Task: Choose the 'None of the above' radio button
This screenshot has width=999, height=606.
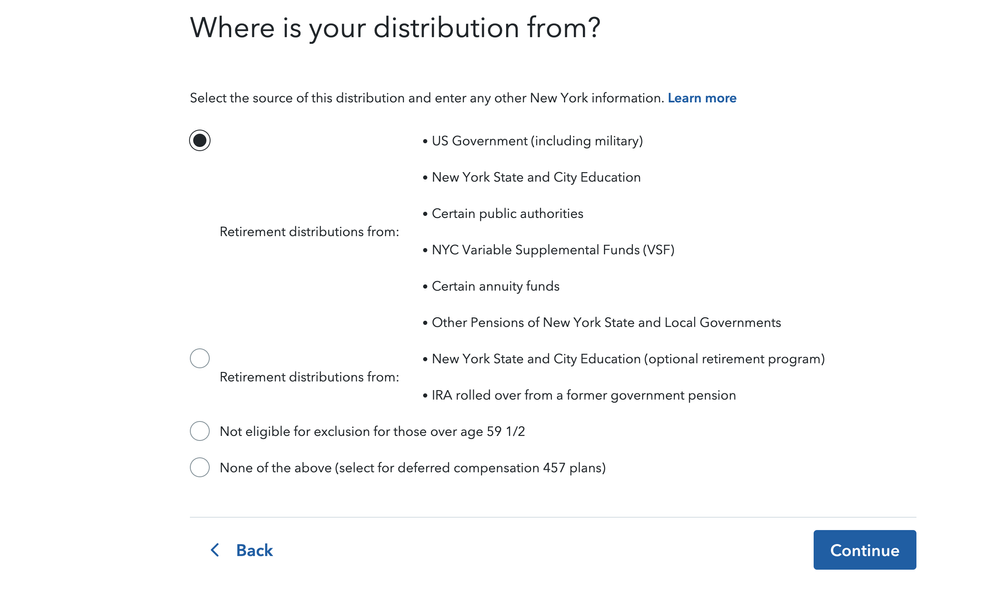Action: (199, 467)
